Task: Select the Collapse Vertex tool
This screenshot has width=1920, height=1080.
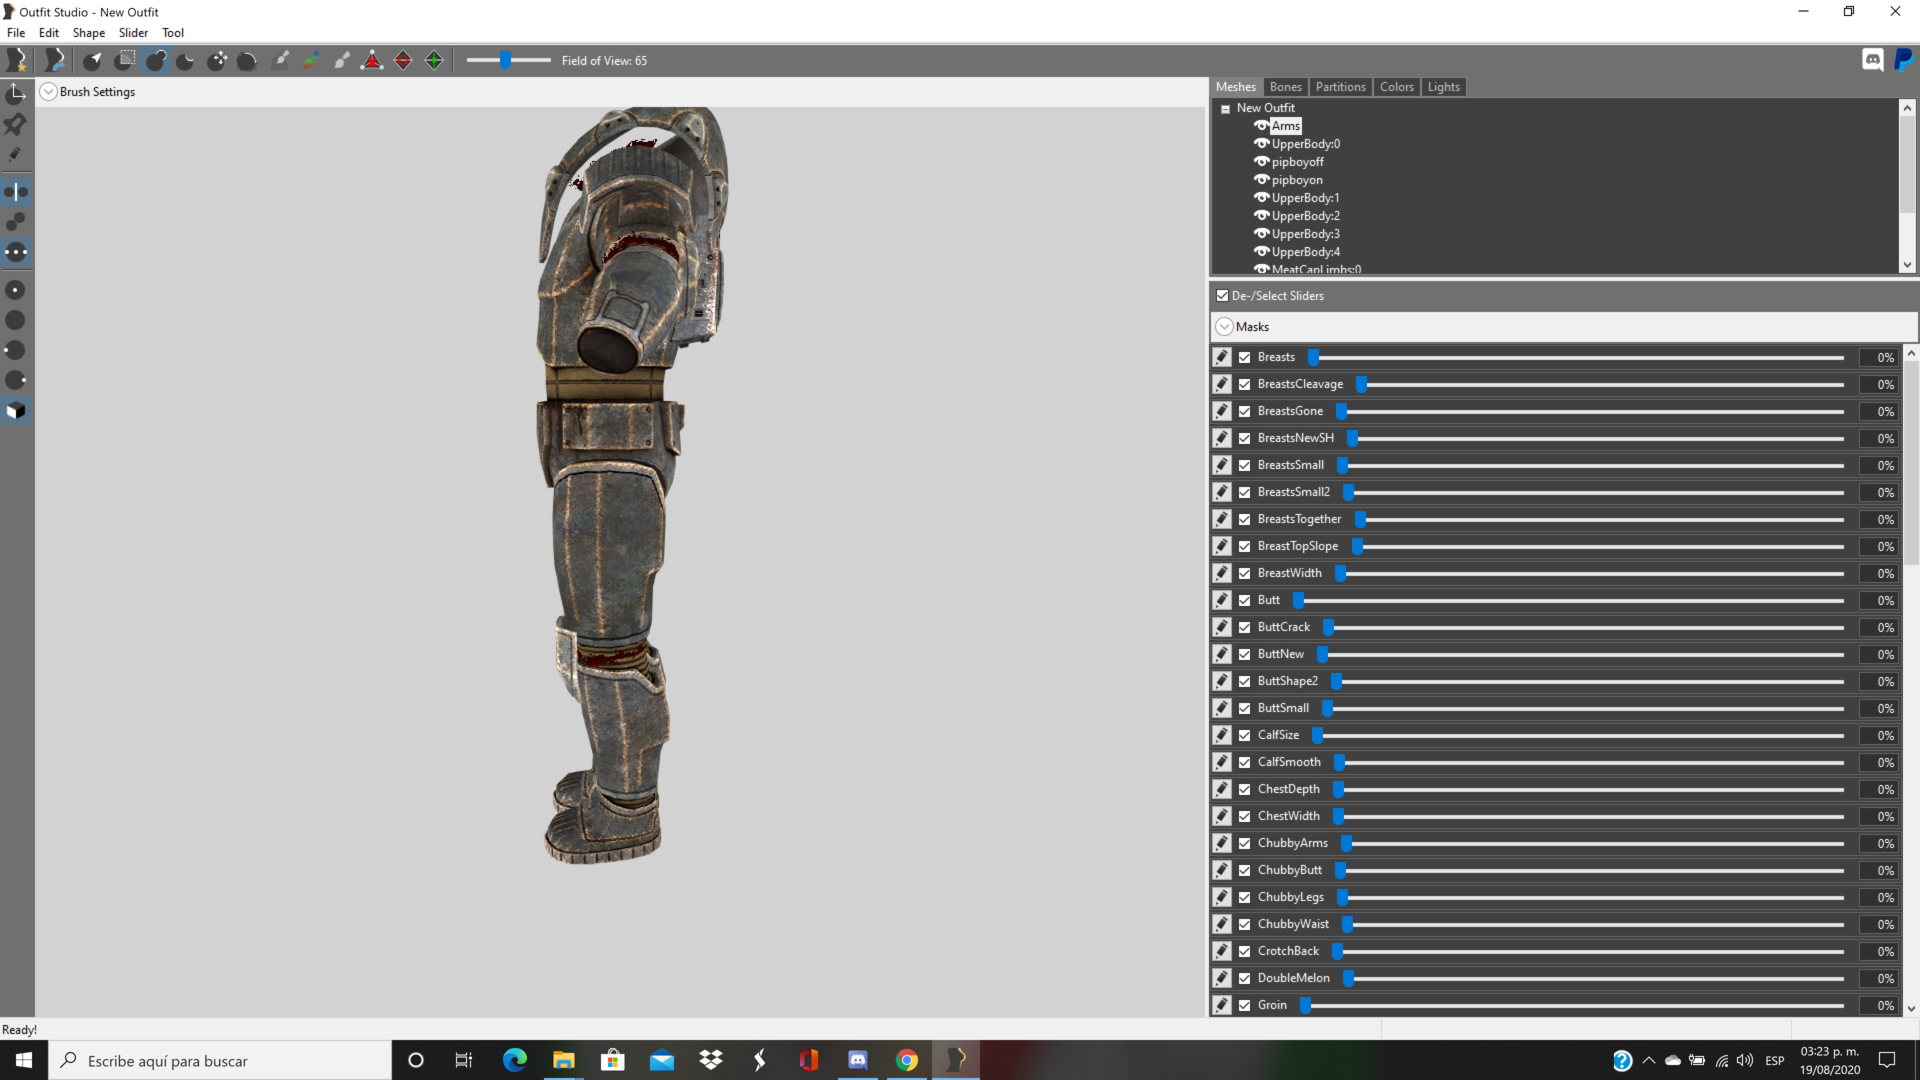Action: click(372, 61)
